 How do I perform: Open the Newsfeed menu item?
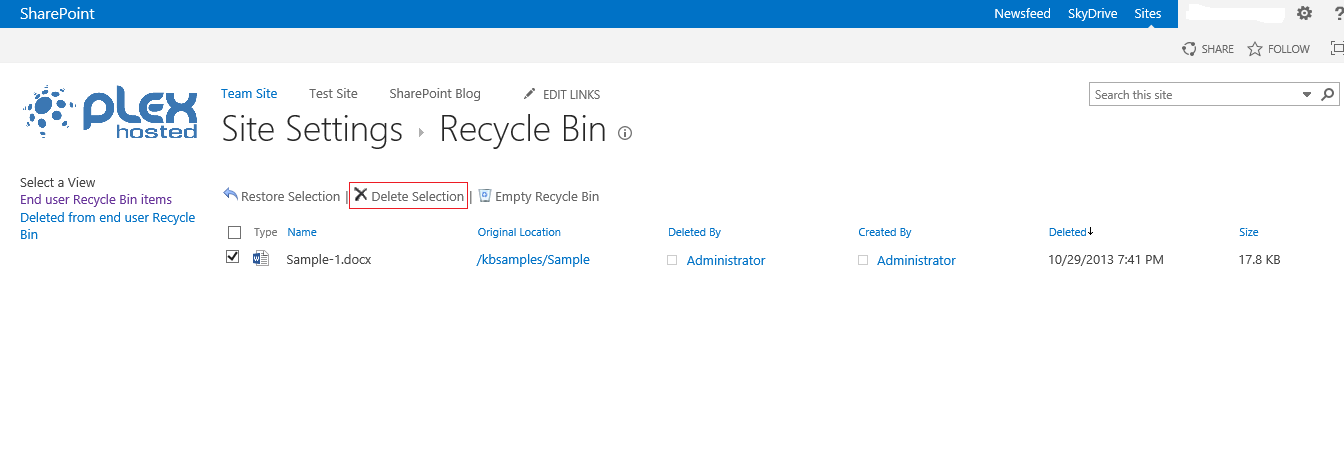tap(1022, 14)
